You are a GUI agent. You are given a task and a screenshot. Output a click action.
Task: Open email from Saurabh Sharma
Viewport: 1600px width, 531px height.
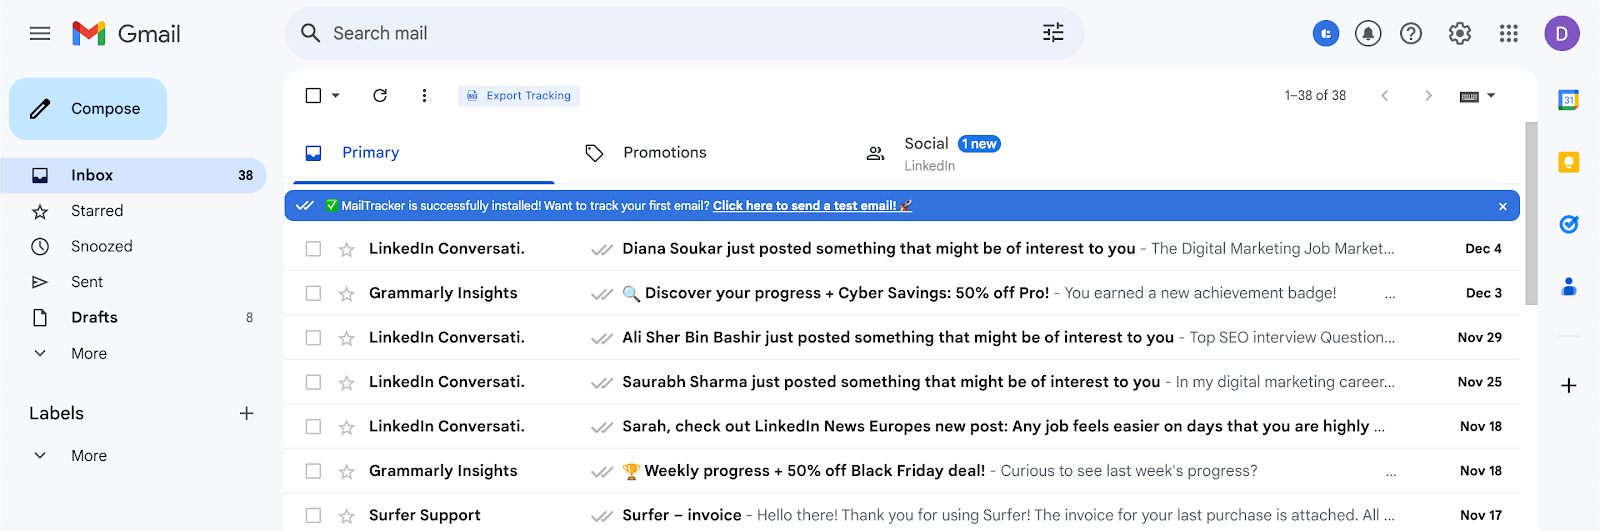[x=902, y=382]
